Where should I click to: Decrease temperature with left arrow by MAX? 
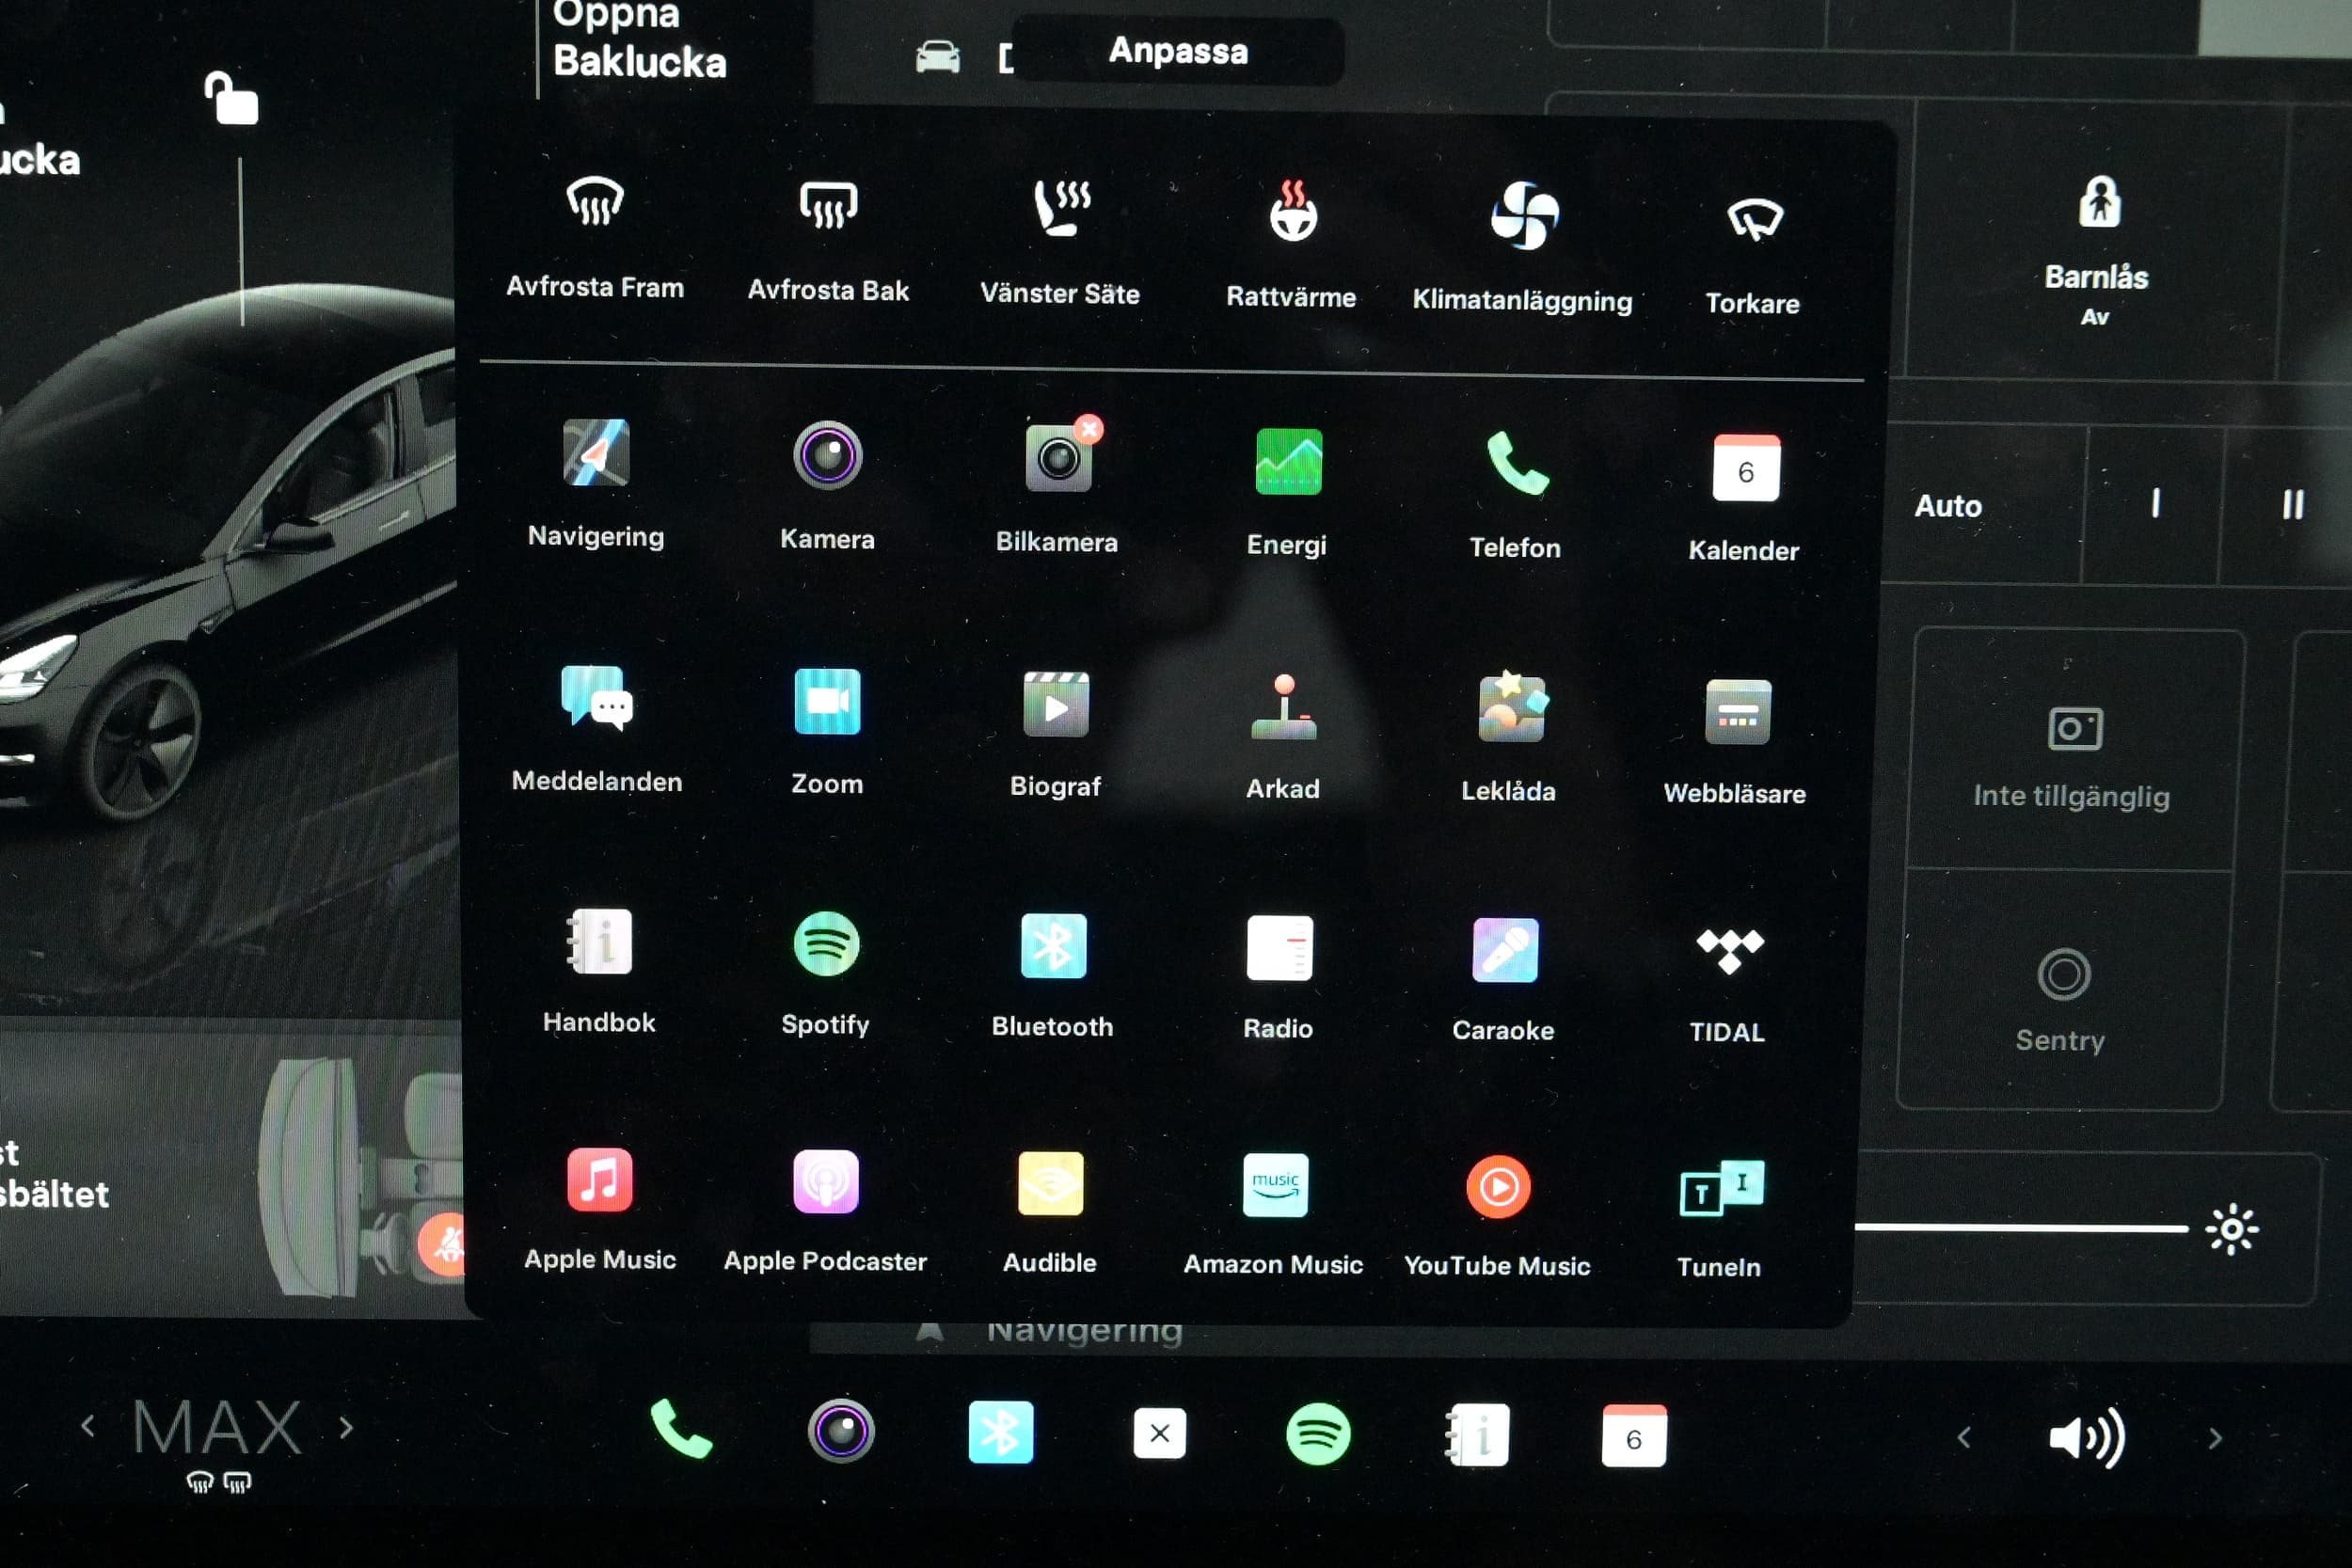tap(88, 1425)
